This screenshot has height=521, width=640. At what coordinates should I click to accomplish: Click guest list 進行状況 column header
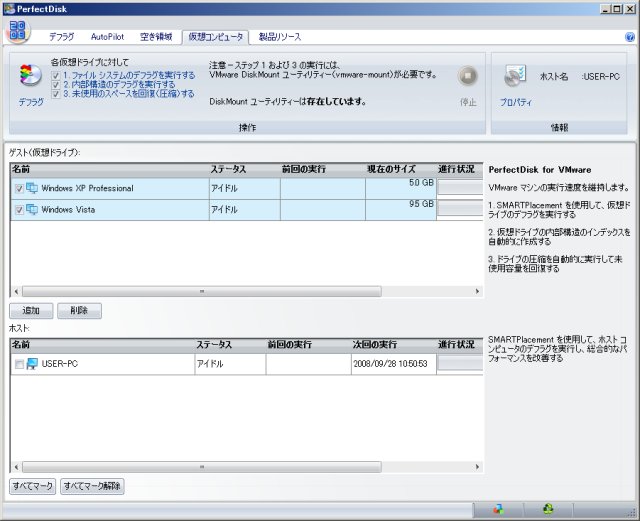[x=460, y=169]
